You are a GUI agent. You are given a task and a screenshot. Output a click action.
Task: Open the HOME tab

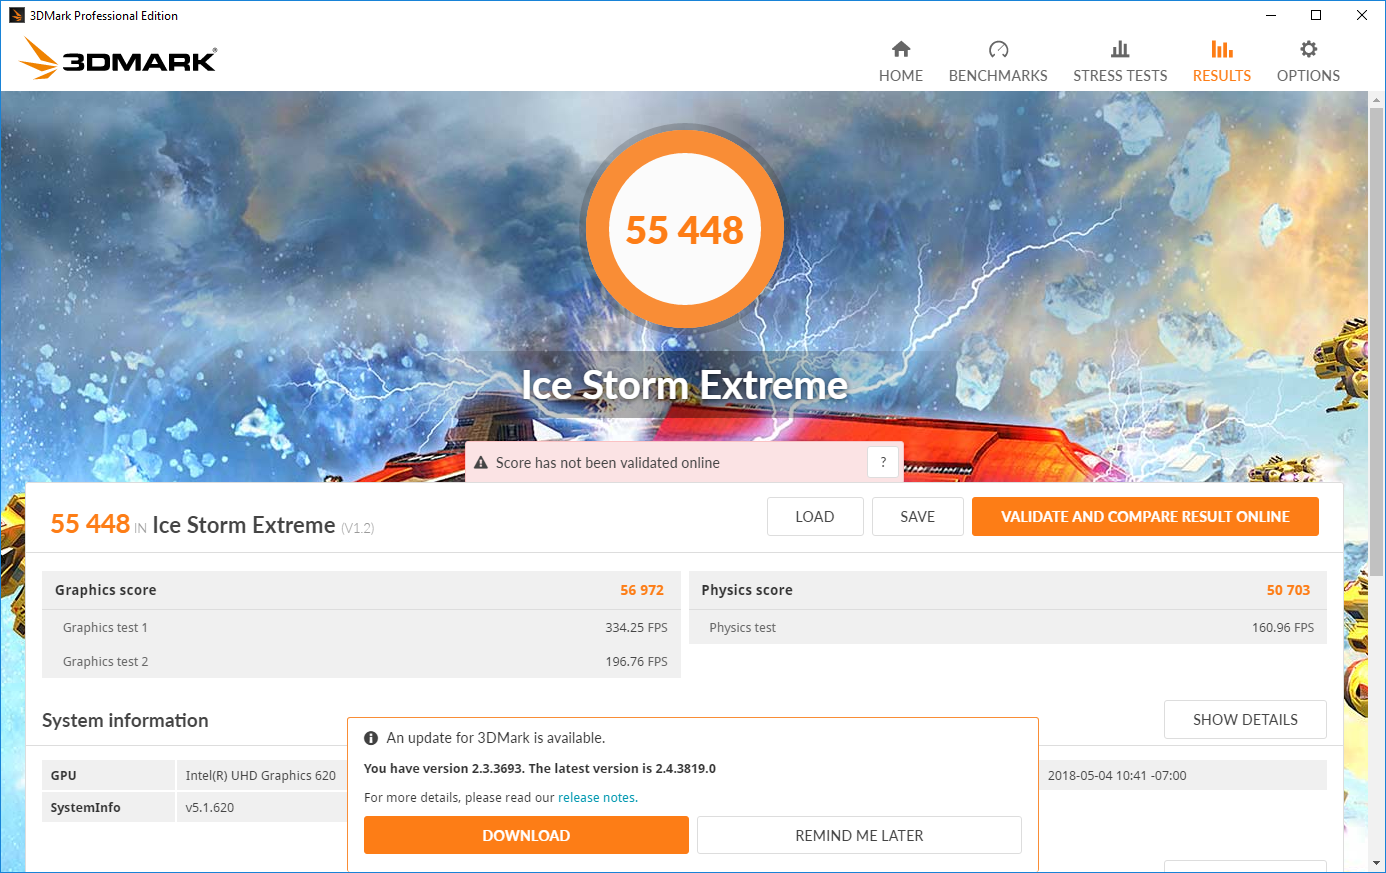(901, 61)
